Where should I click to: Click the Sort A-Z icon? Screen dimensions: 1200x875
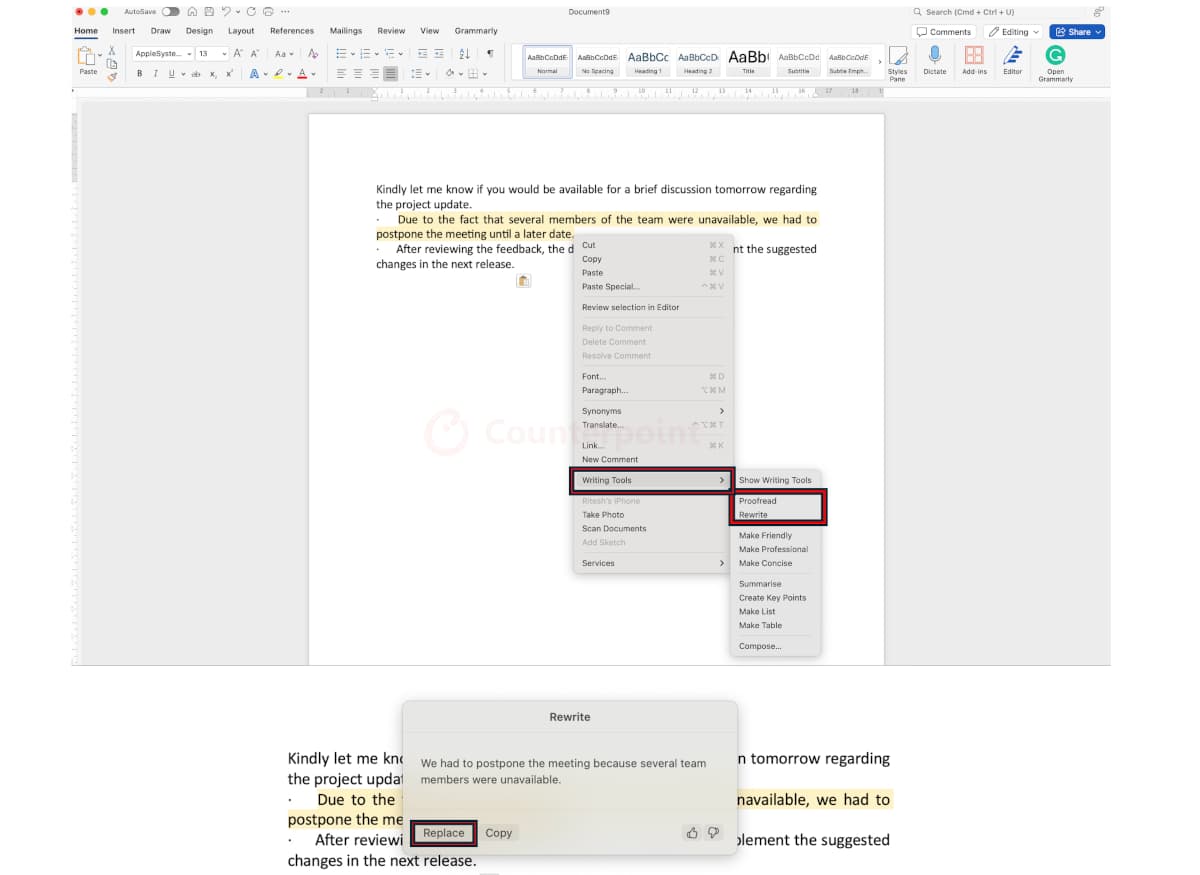point(464,54)
